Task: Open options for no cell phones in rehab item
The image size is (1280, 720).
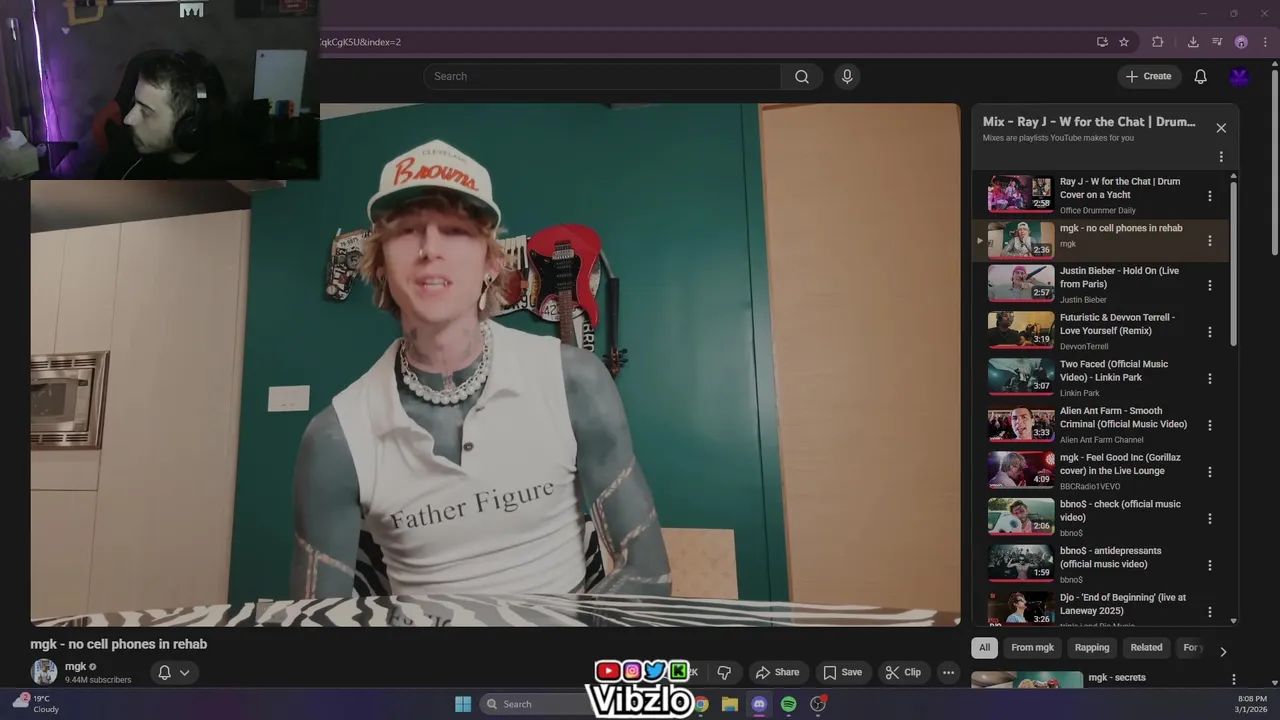Action: (1210, 241)
